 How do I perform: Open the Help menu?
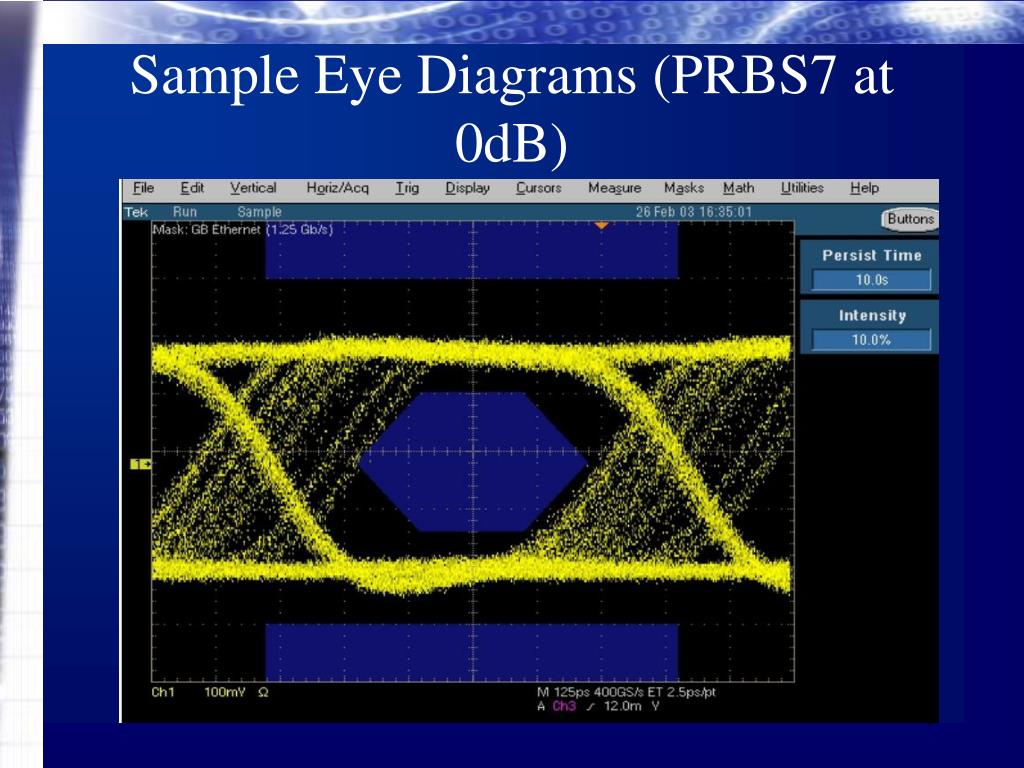(864, 188)
